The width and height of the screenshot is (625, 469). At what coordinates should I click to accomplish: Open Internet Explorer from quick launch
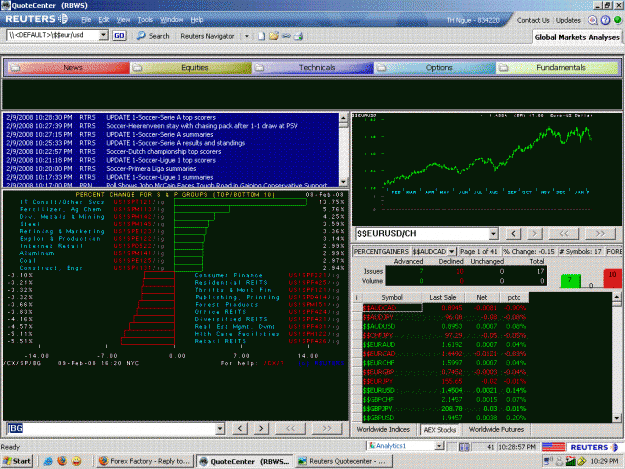(48, 461)
